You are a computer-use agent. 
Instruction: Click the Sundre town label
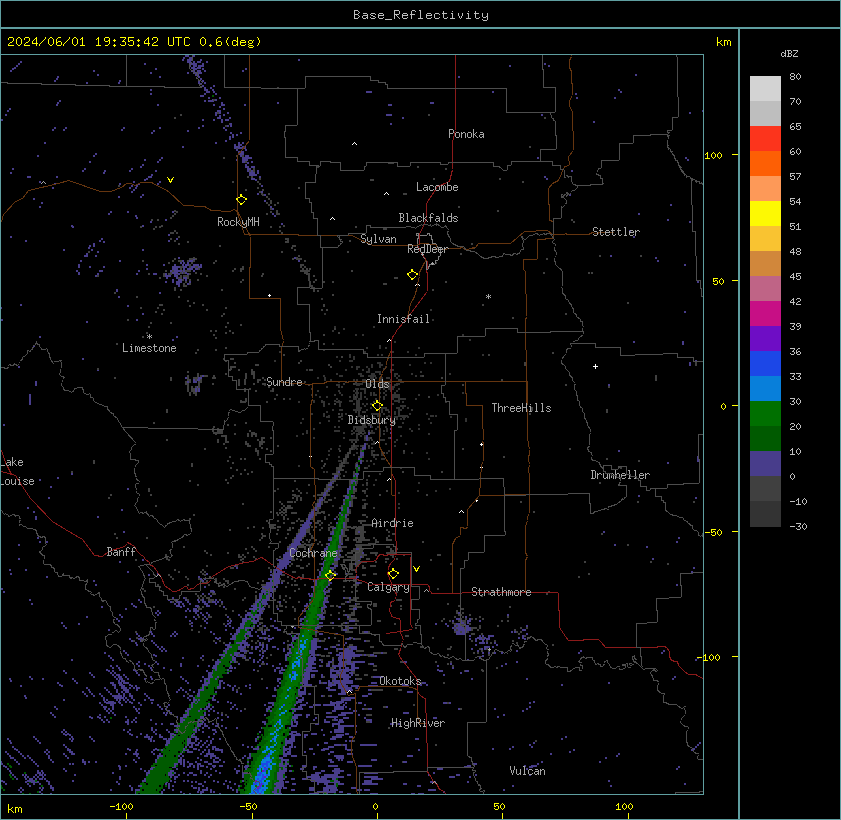pos(284,382)
